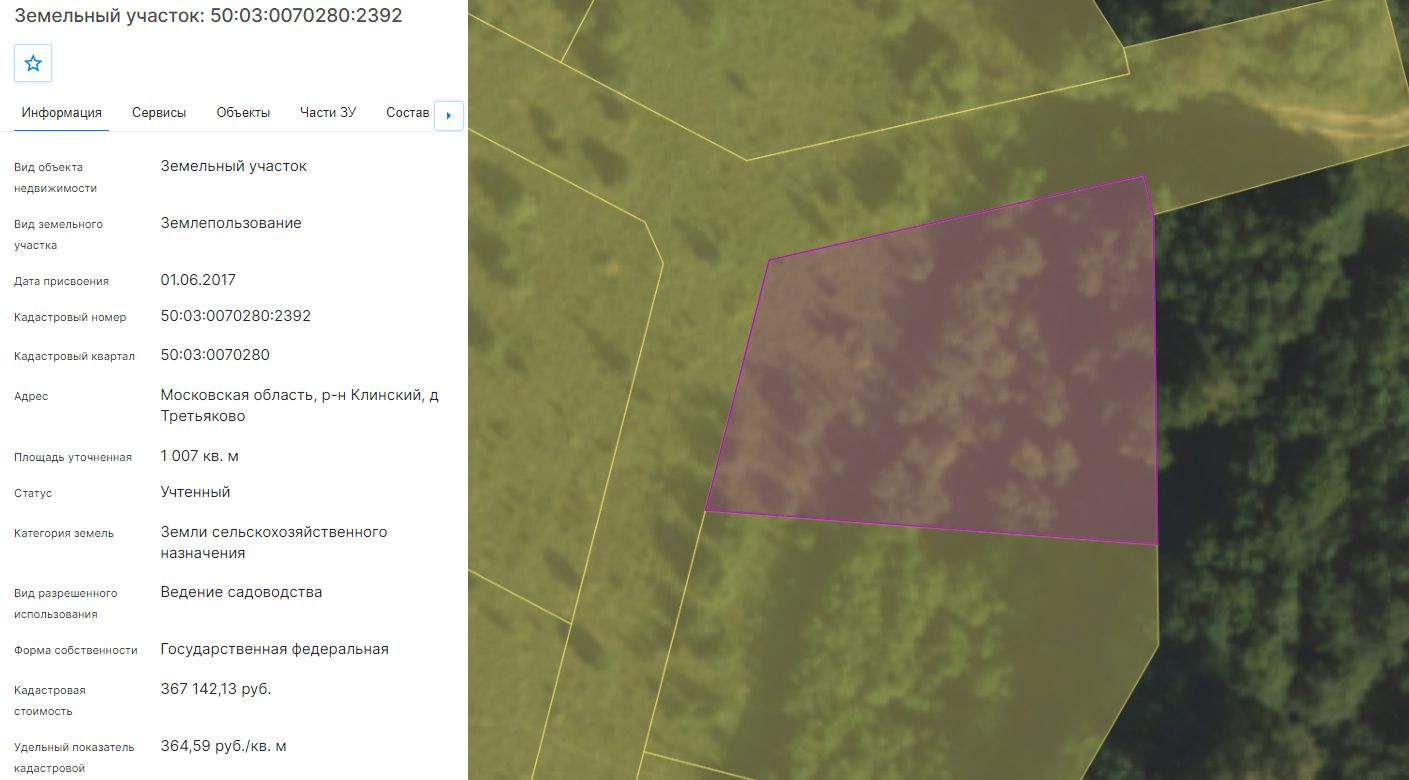Click the cadastral cost 367 142,13 руб.

click(216, 689)
